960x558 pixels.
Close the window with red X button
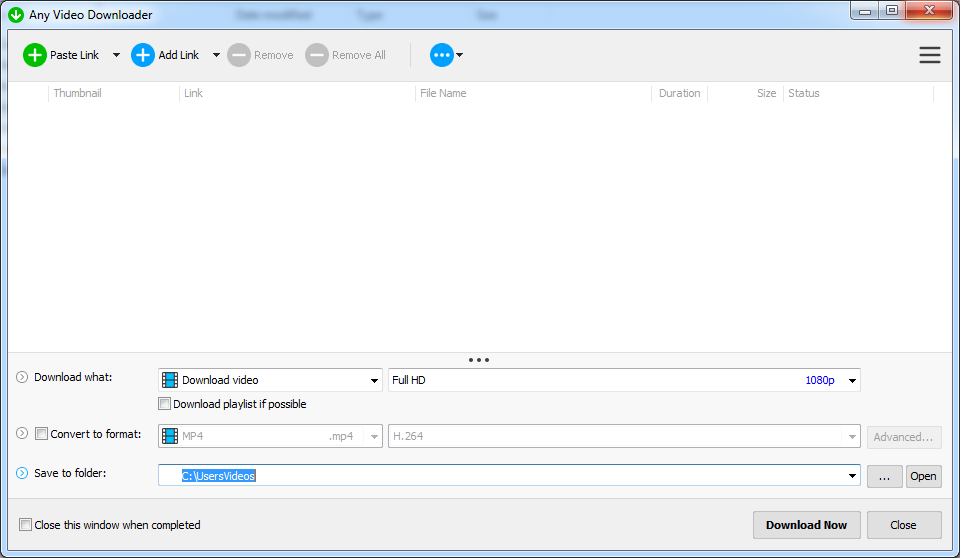point(929,10)
